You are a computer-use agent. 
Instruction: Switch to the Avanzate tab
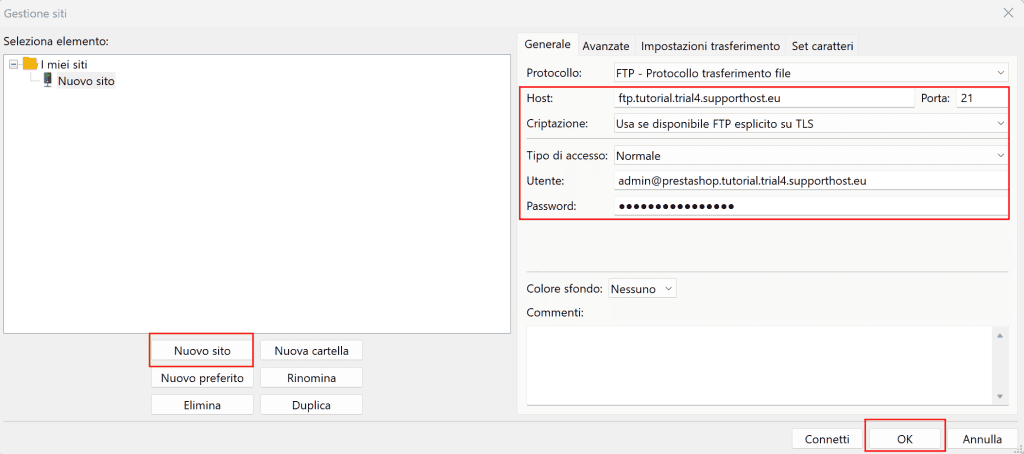point(606,46)
